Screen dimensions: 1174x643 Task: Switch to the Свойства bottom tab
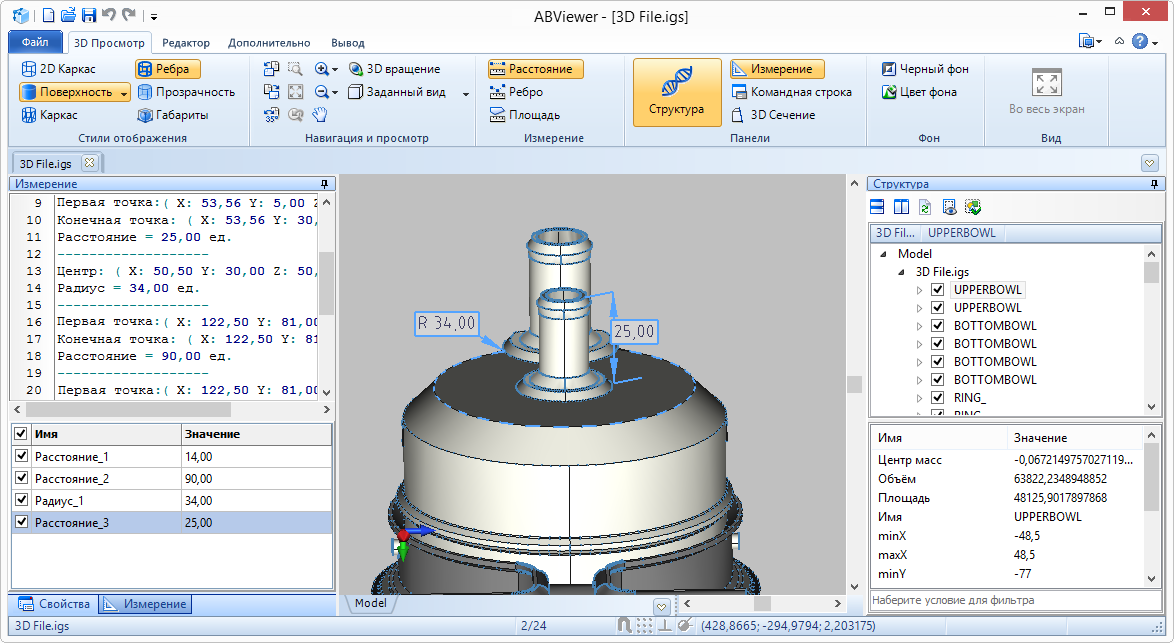point(56,604)
